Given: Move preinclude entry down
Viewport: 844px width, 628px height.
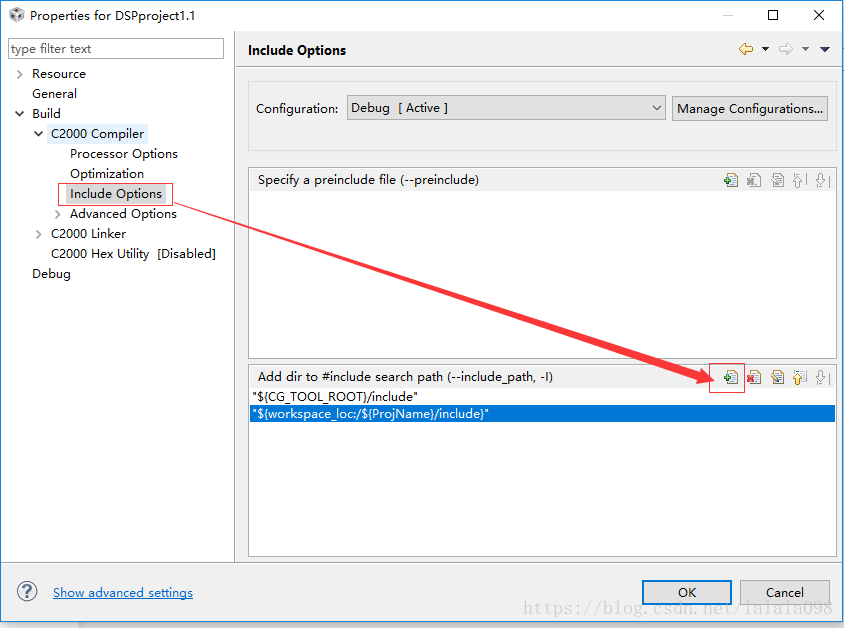Looking at the screenshot, I should pyautogui.click(x=822, y=180).
